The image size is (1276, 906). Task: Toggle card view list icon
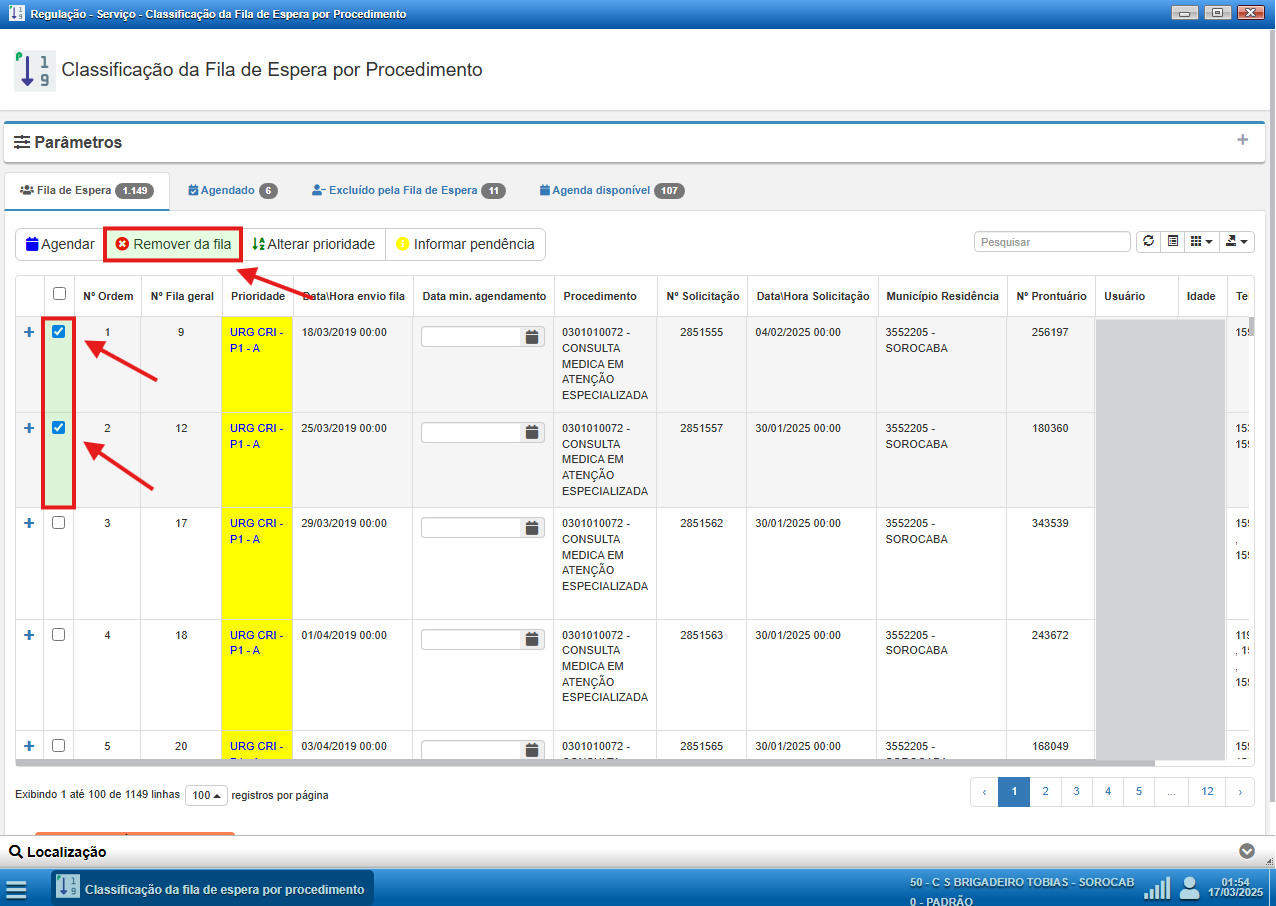click(1173, 242)
